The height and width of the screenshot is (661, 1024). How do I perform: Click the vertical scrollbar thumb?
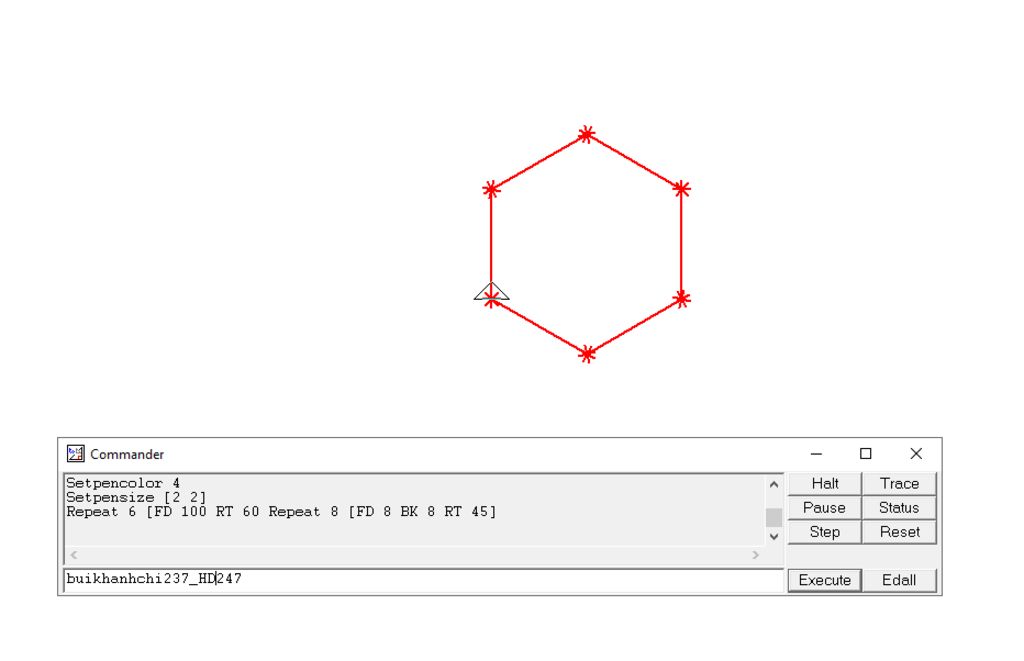774,517
